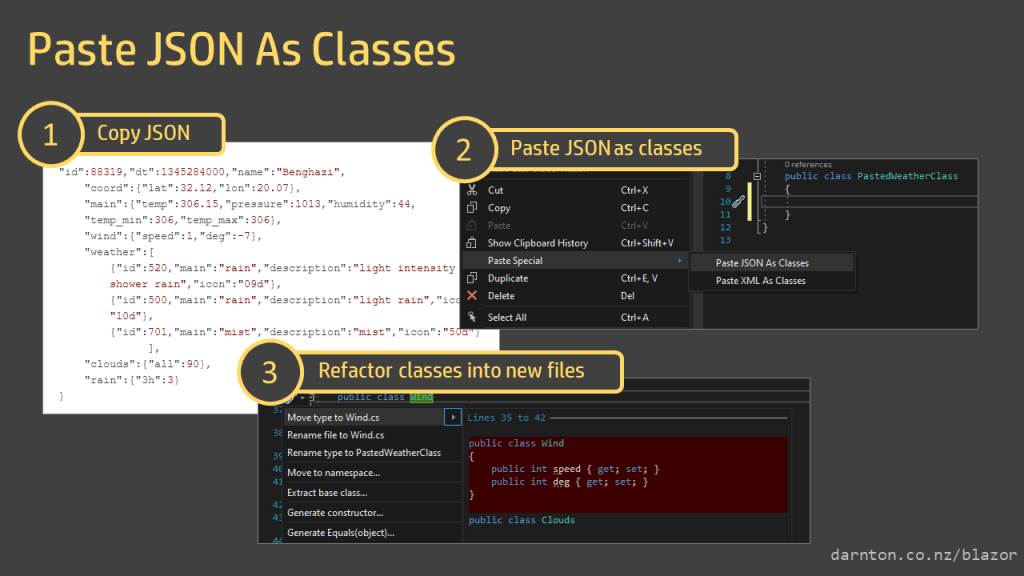Choose Generate constructor... menu entry
Image resolution: width=1024 pixels, height=576 pixels.
(334, 513)
